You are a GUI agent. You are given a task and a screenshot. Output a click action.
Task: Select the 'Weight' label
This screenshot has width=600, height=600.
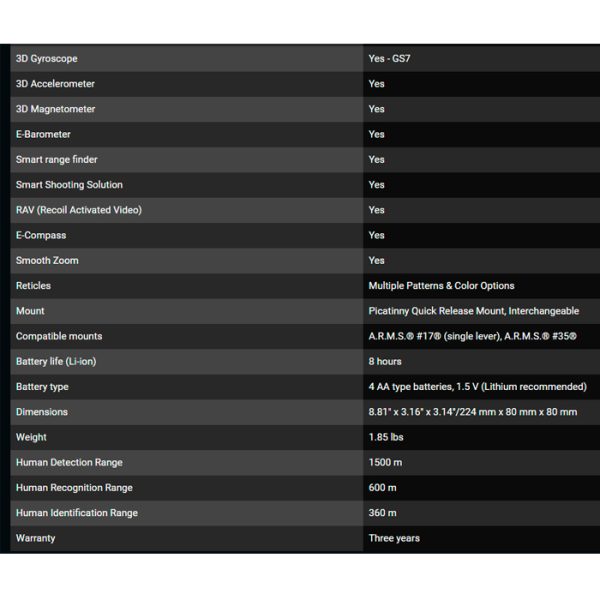click(x=31, y=437)
